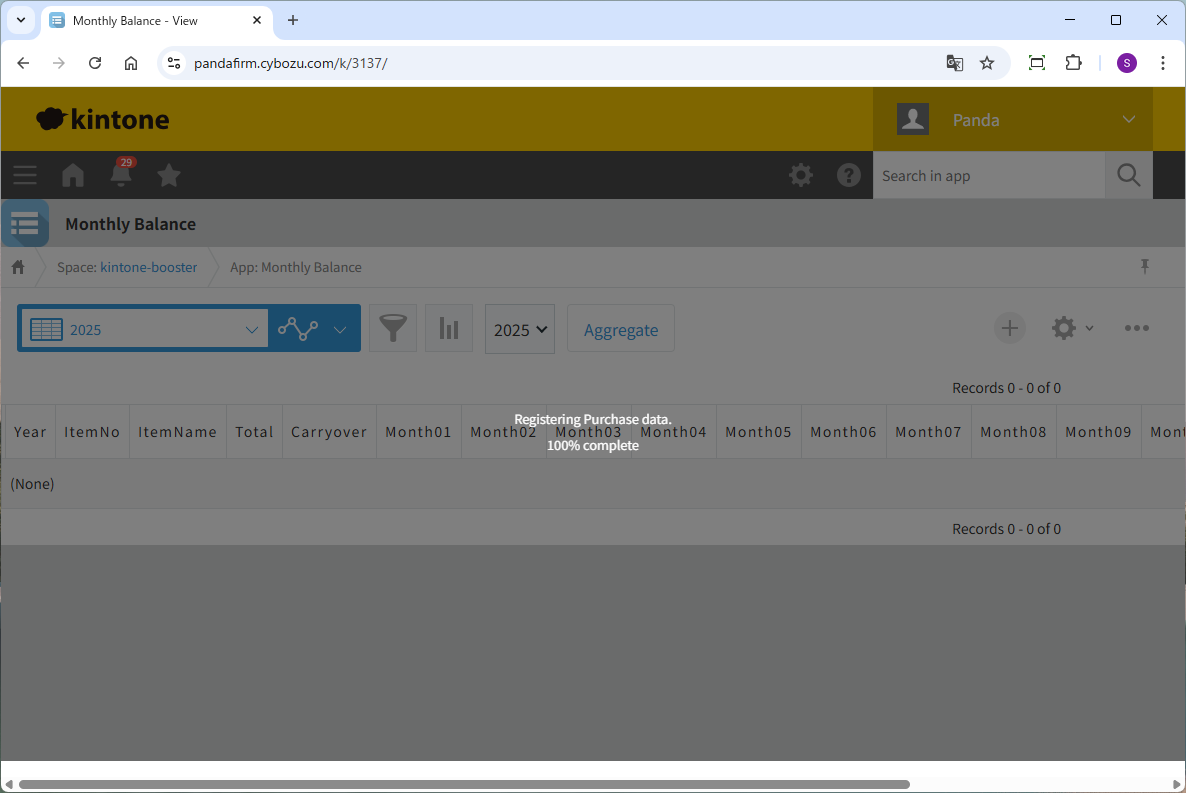Screen dimensions: 1186x793
Task: Expand the app settings gear dropdown
Action: (x=1072, y=328)
